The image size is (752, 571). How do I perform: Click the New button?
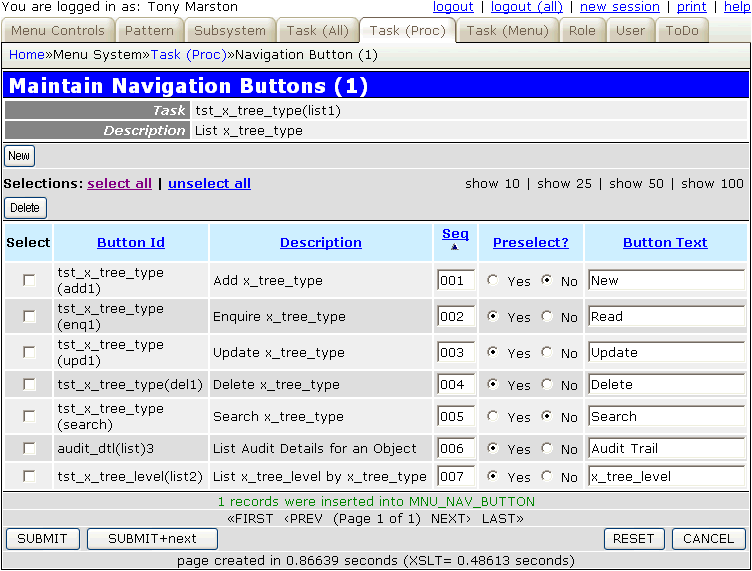19,156
